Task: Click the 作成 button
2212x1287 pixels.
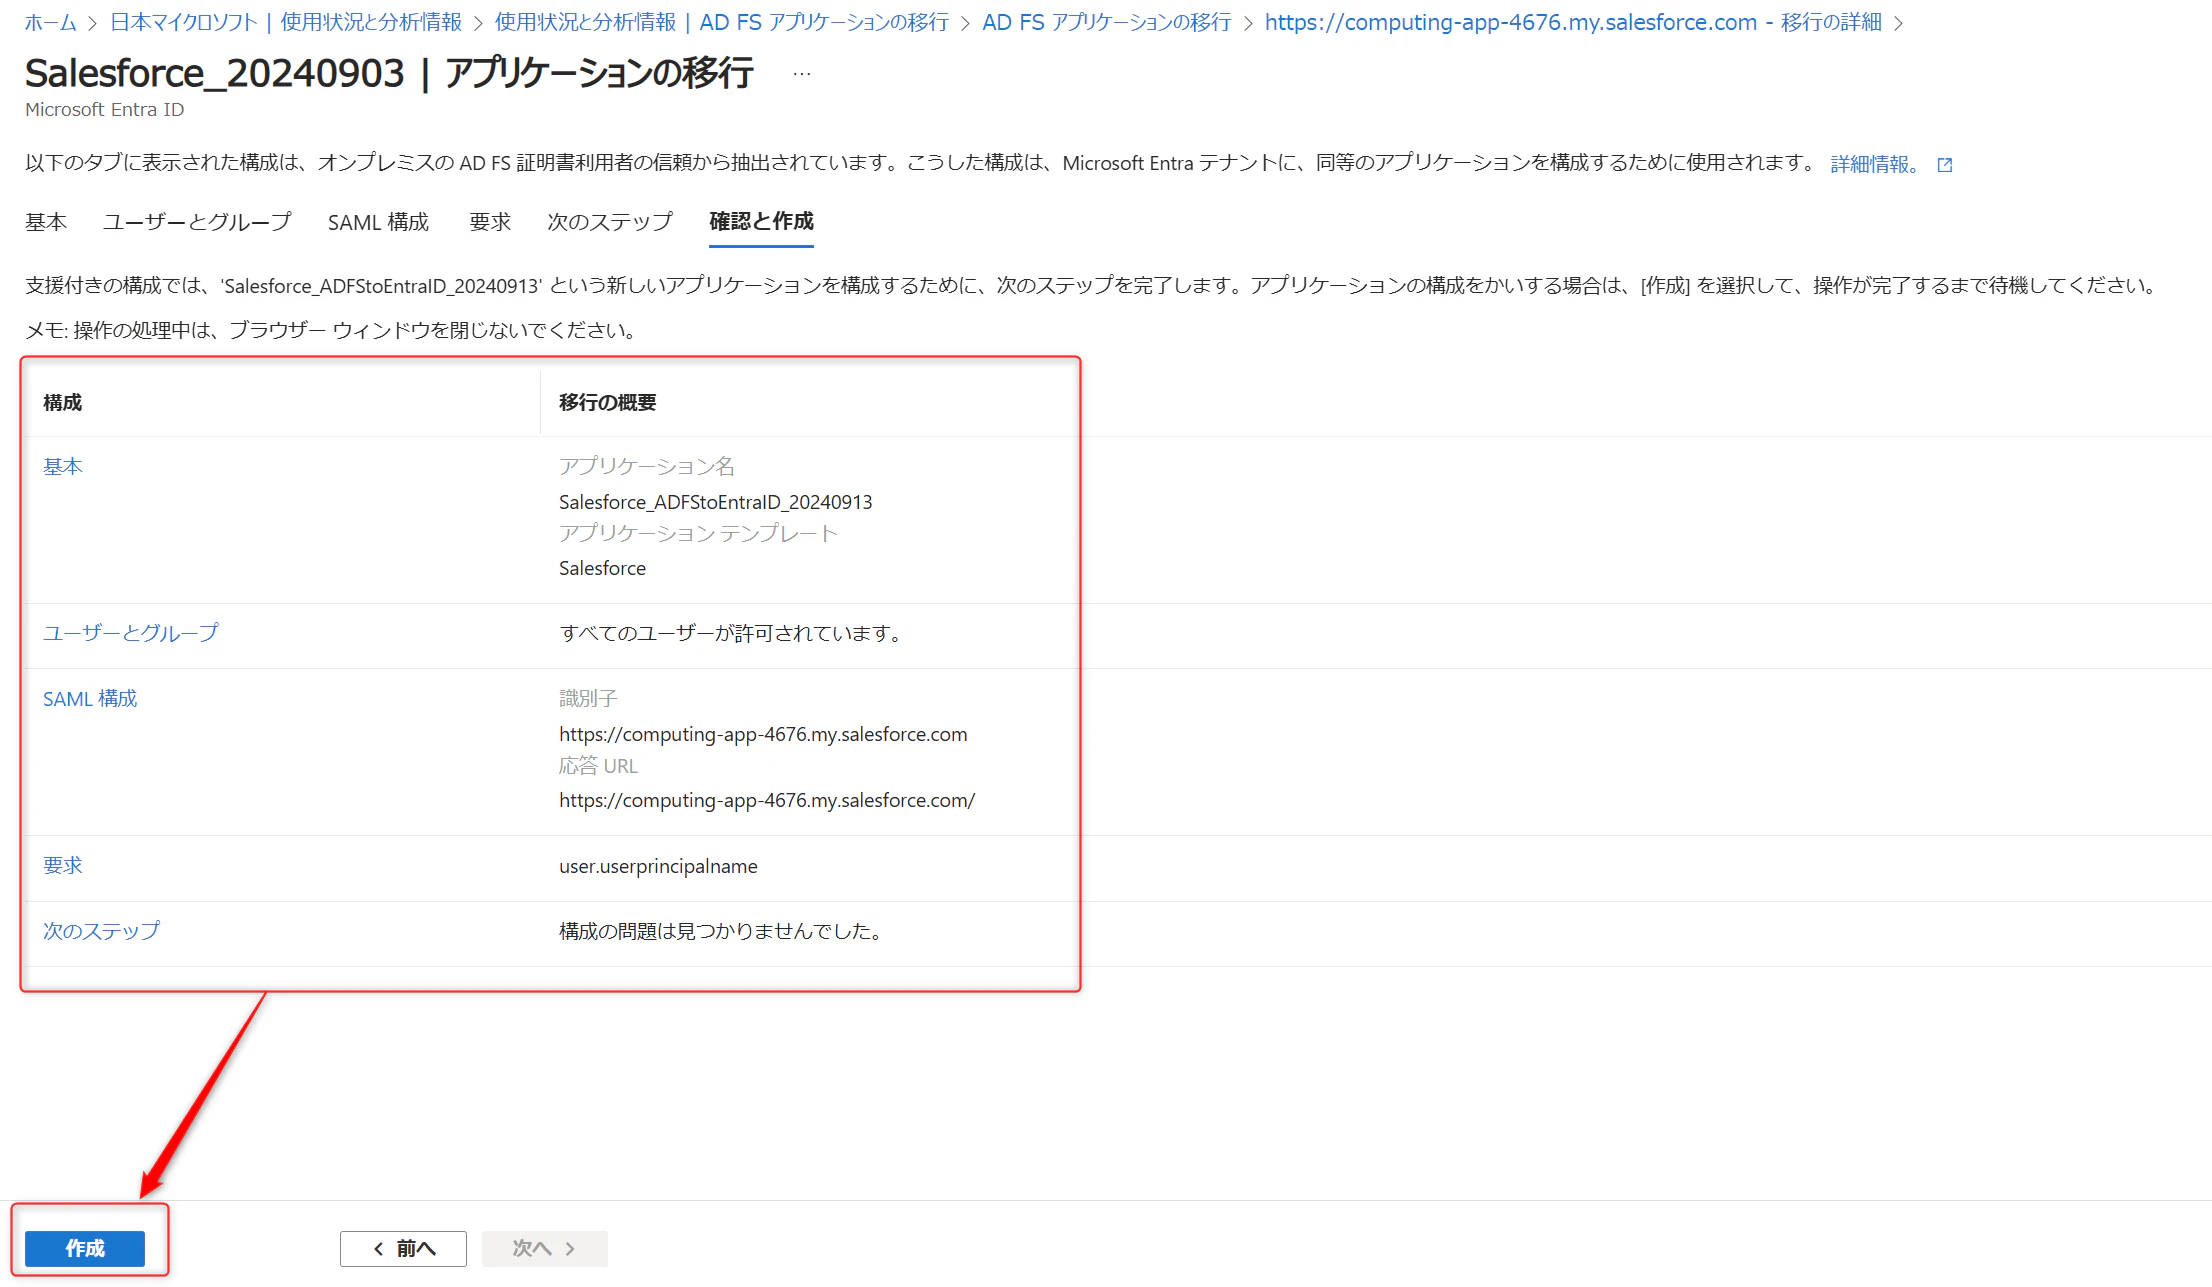Action: pyautogui.click(x=85, y=1248)
